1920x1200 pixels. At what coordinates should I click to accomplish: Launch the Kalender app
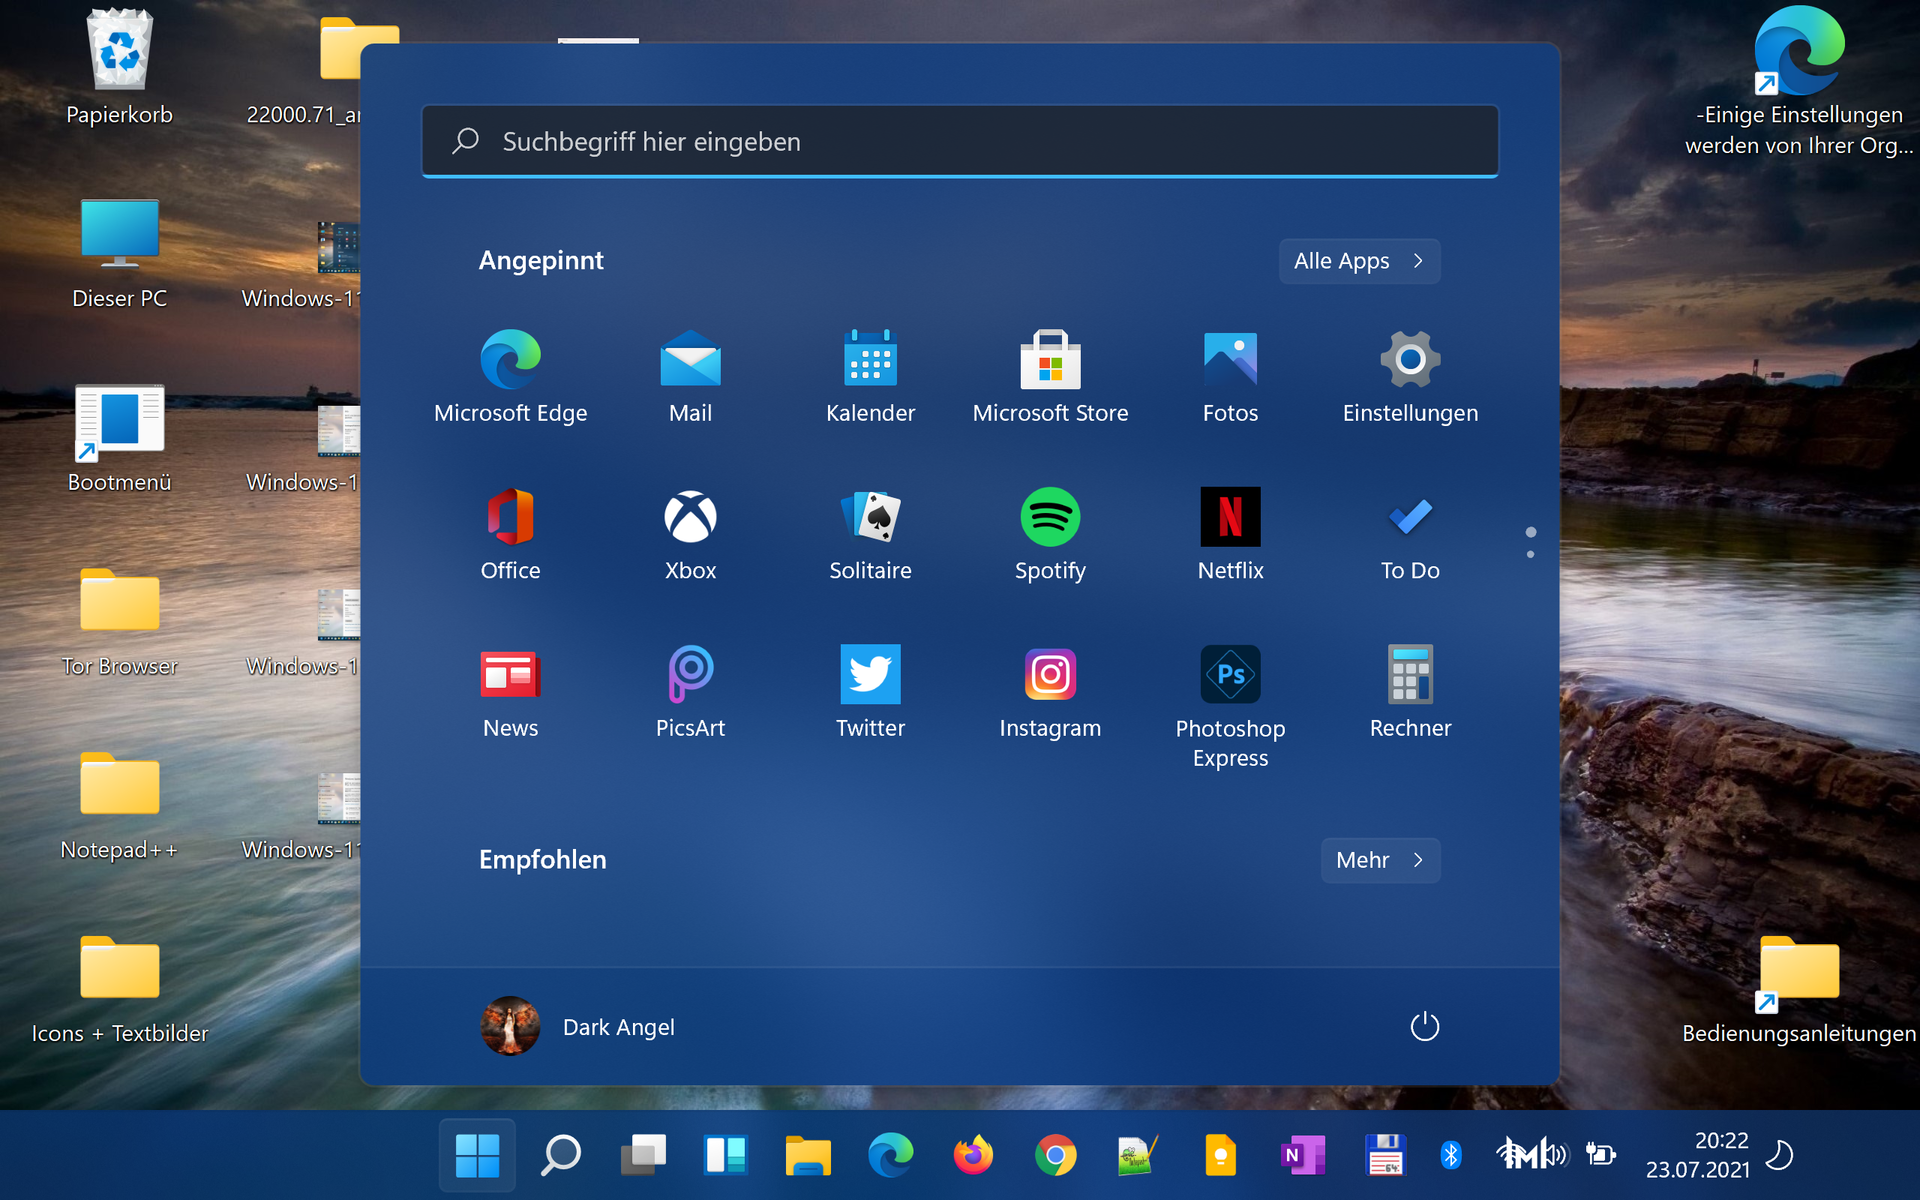pos(870,377)
